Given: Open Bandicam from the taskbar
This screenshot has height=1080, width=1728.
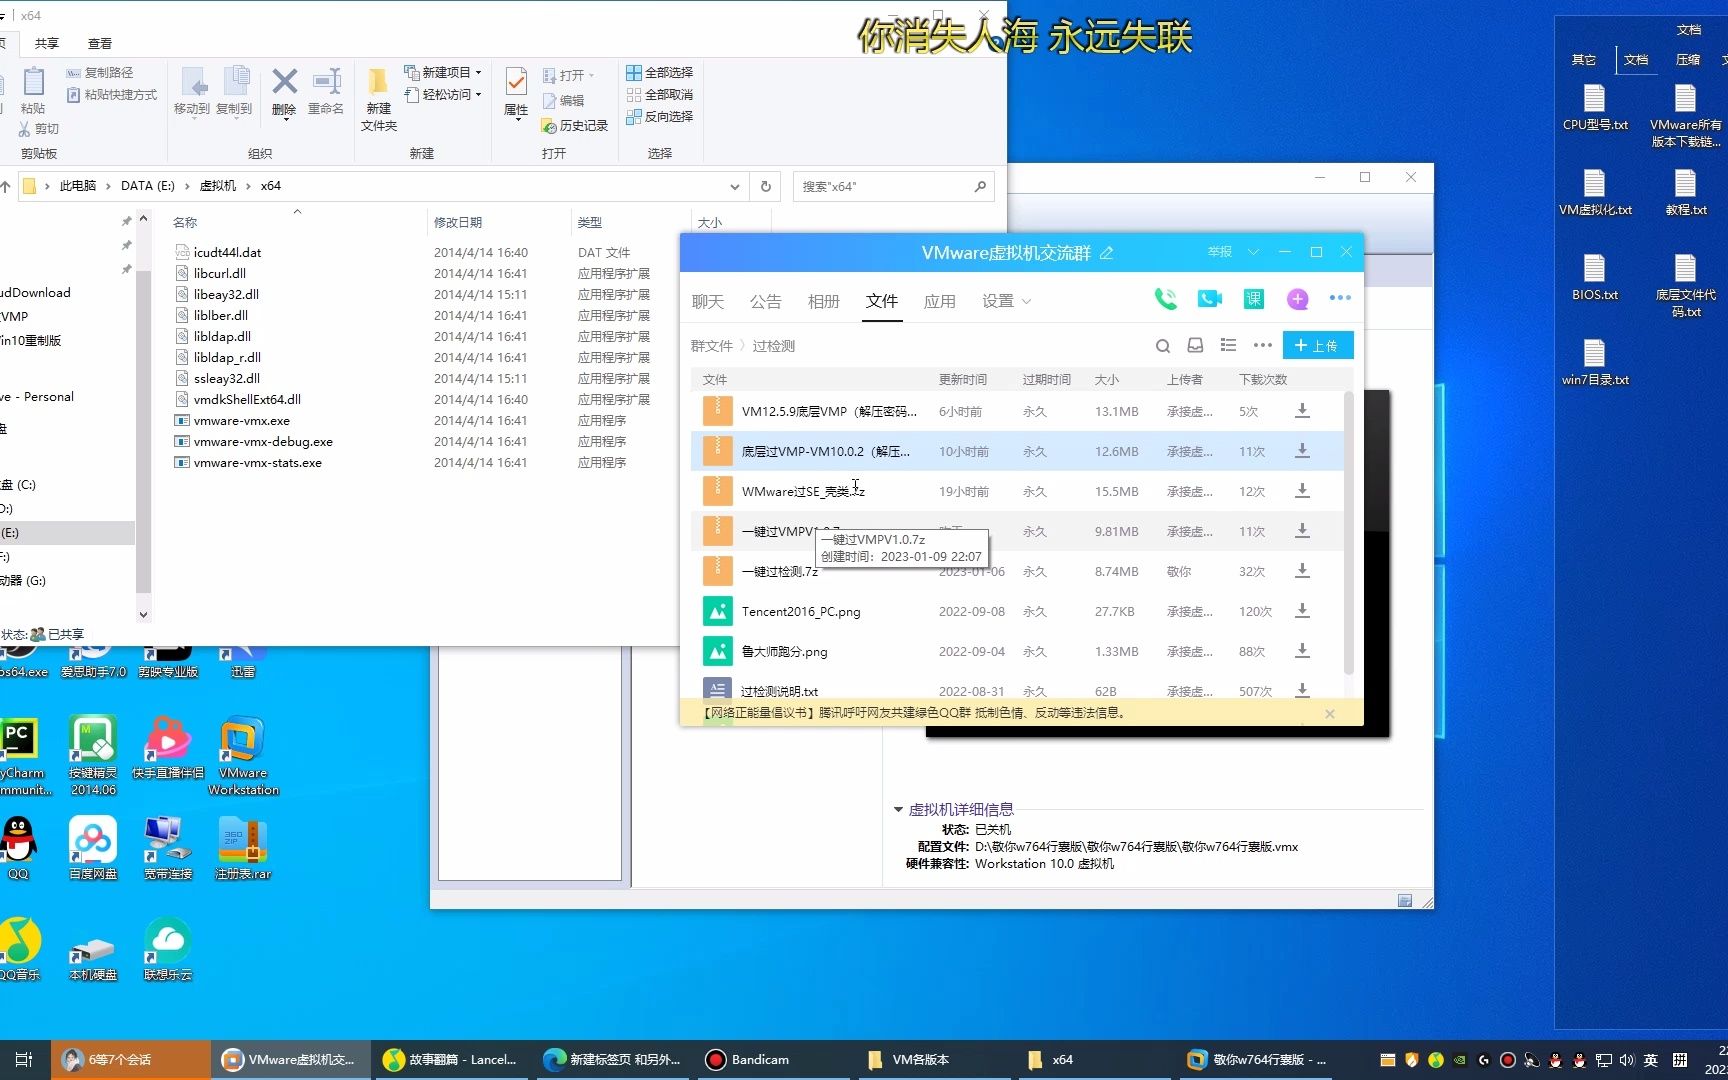Looking at the screenshot, I should click(746, 1059).
